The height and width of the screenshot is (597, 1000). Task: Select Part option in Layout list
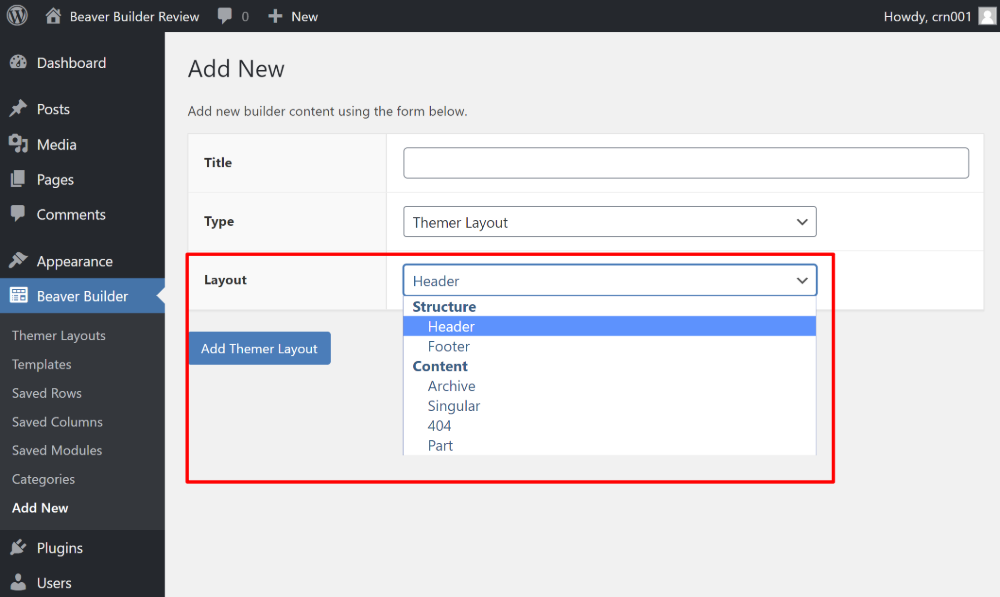[610, 445]
